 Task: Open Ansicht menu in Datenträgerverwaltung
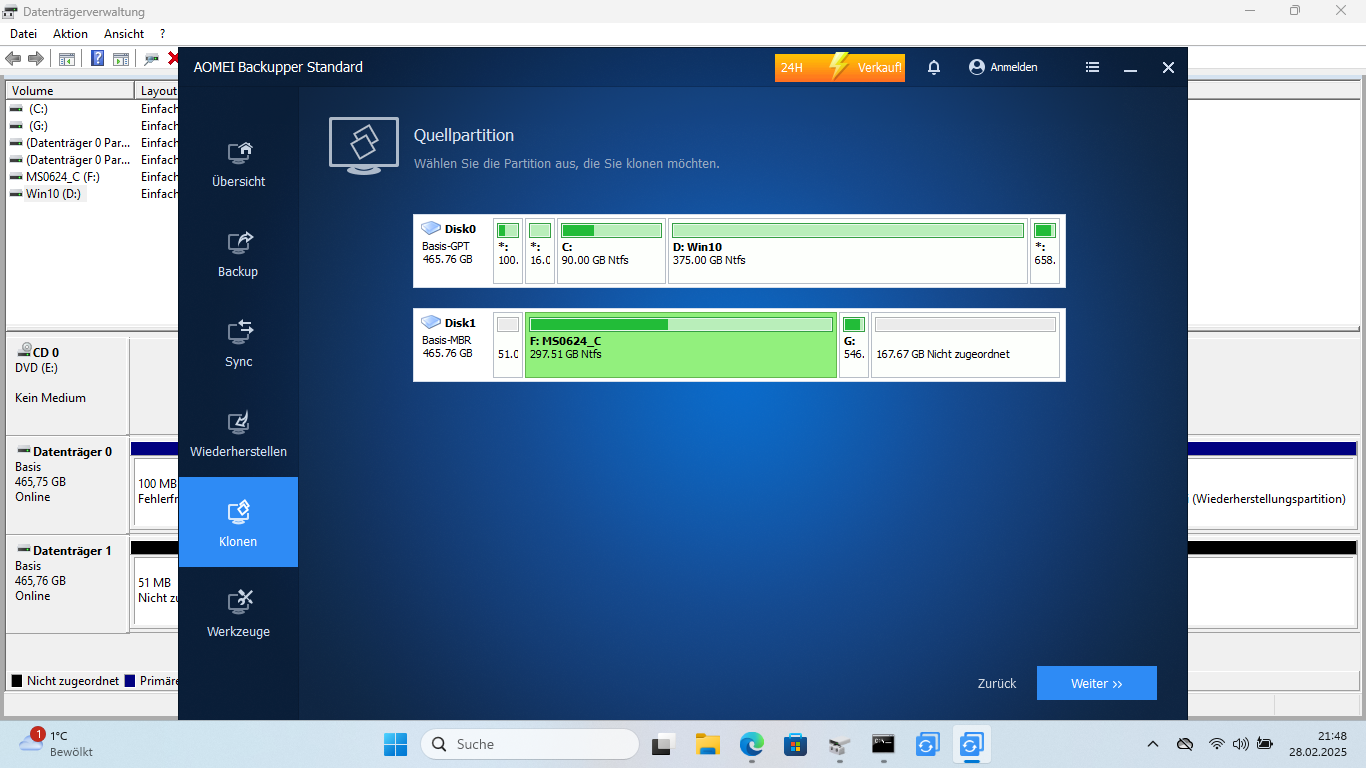[x=124, y=34]
